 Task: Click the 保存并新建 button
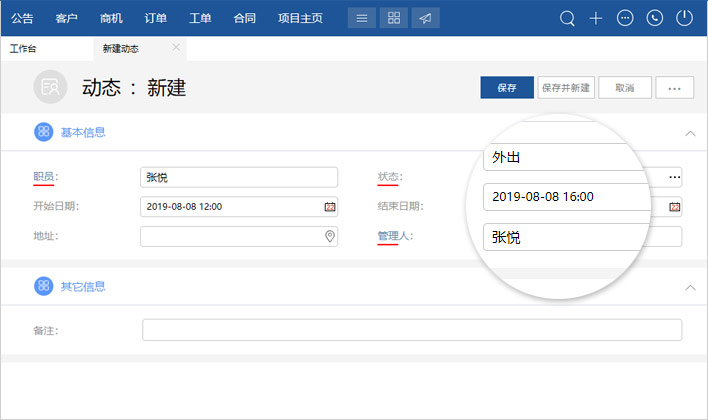click(x=565, y=88)
